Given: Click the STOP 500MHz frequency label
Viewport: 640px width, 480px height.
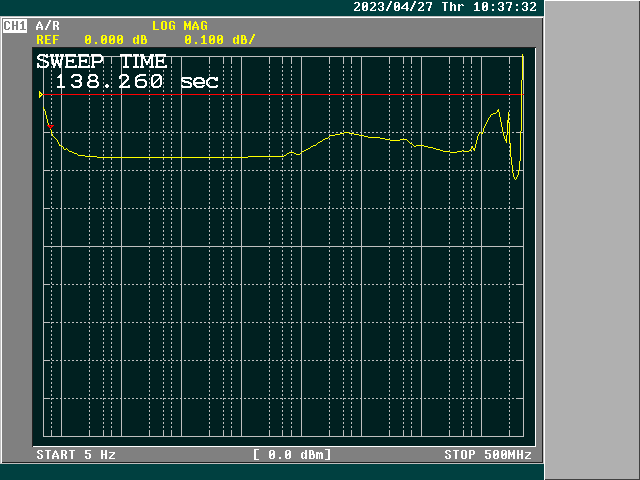Looking at the screenshot, I should (488, 455).
